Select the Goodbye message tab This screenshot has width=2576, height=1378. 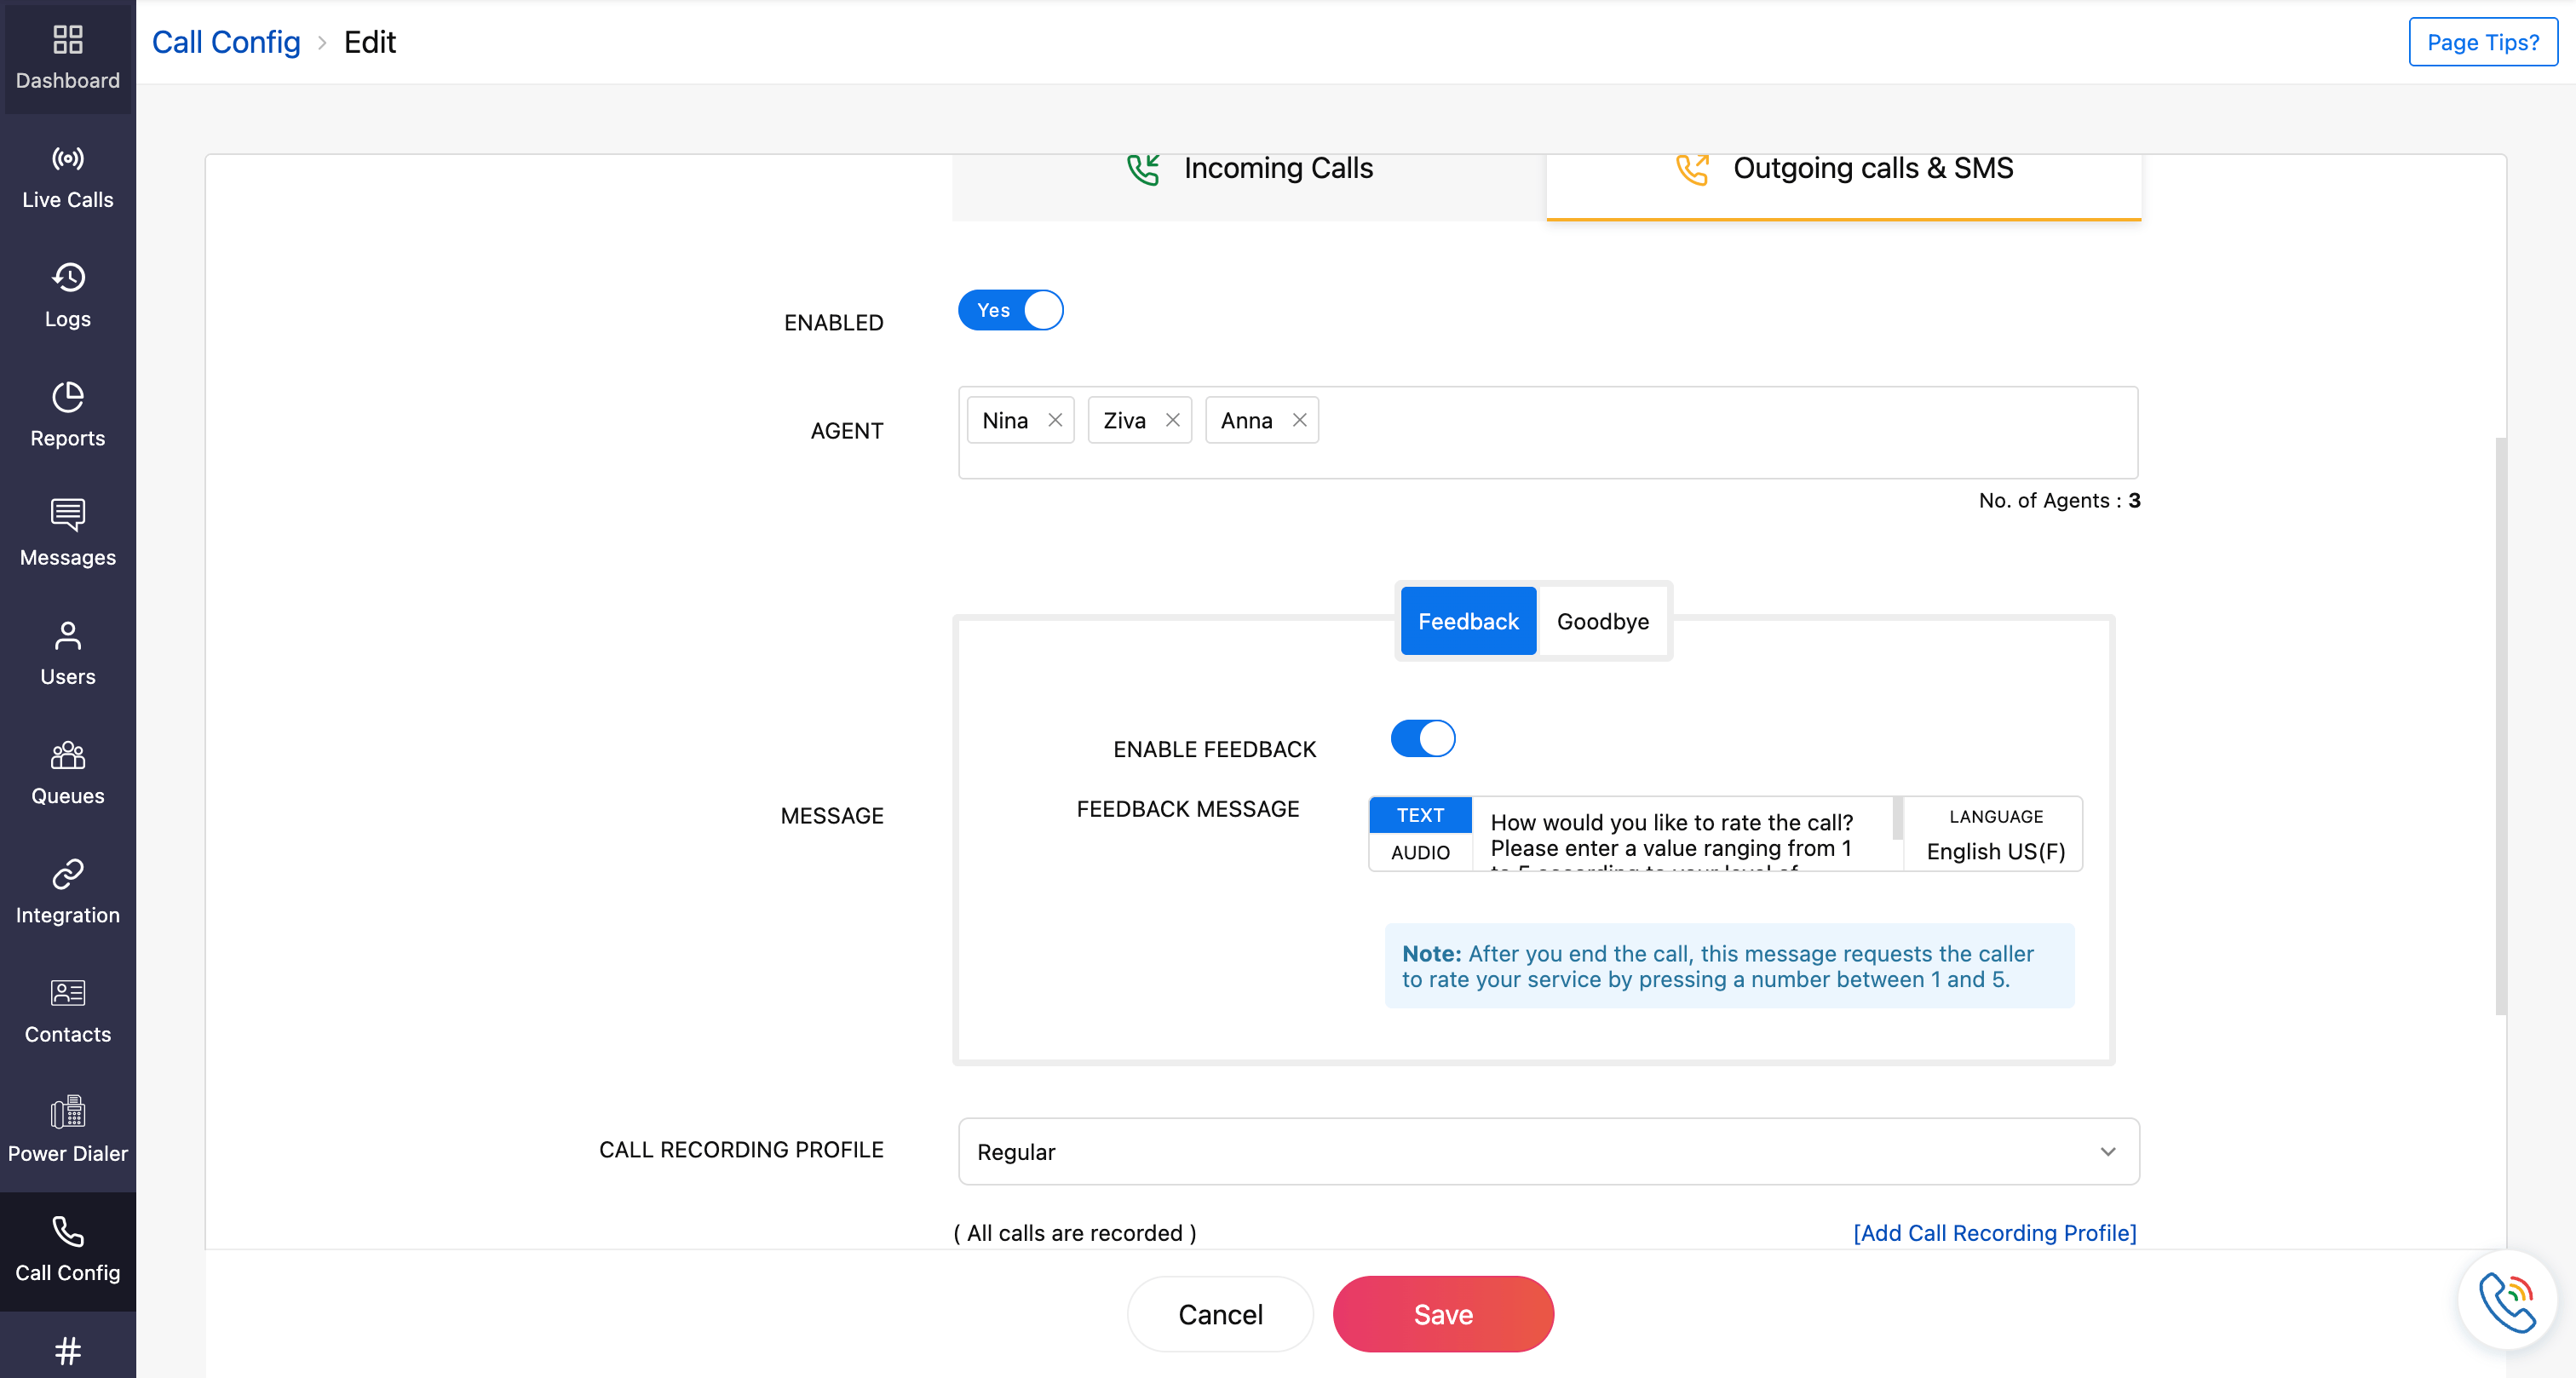(1601, 620)
